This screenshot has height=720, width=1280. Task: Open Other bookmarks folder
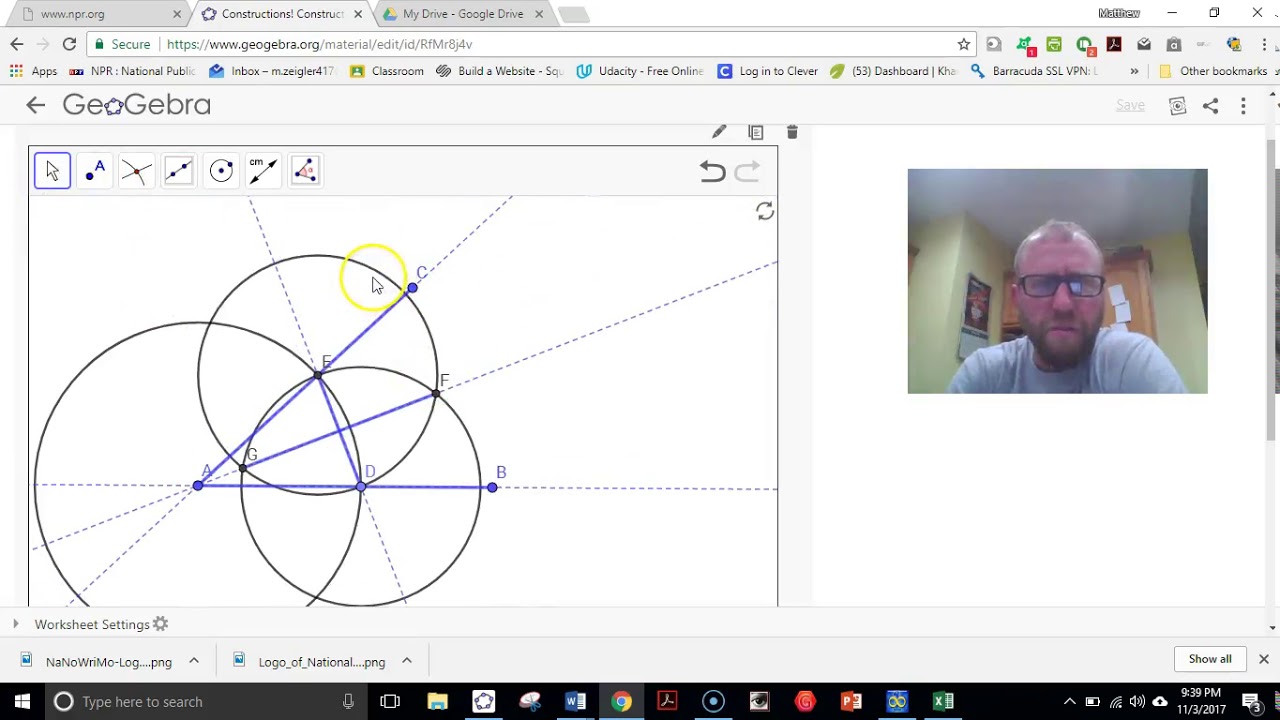[1212, 71]
